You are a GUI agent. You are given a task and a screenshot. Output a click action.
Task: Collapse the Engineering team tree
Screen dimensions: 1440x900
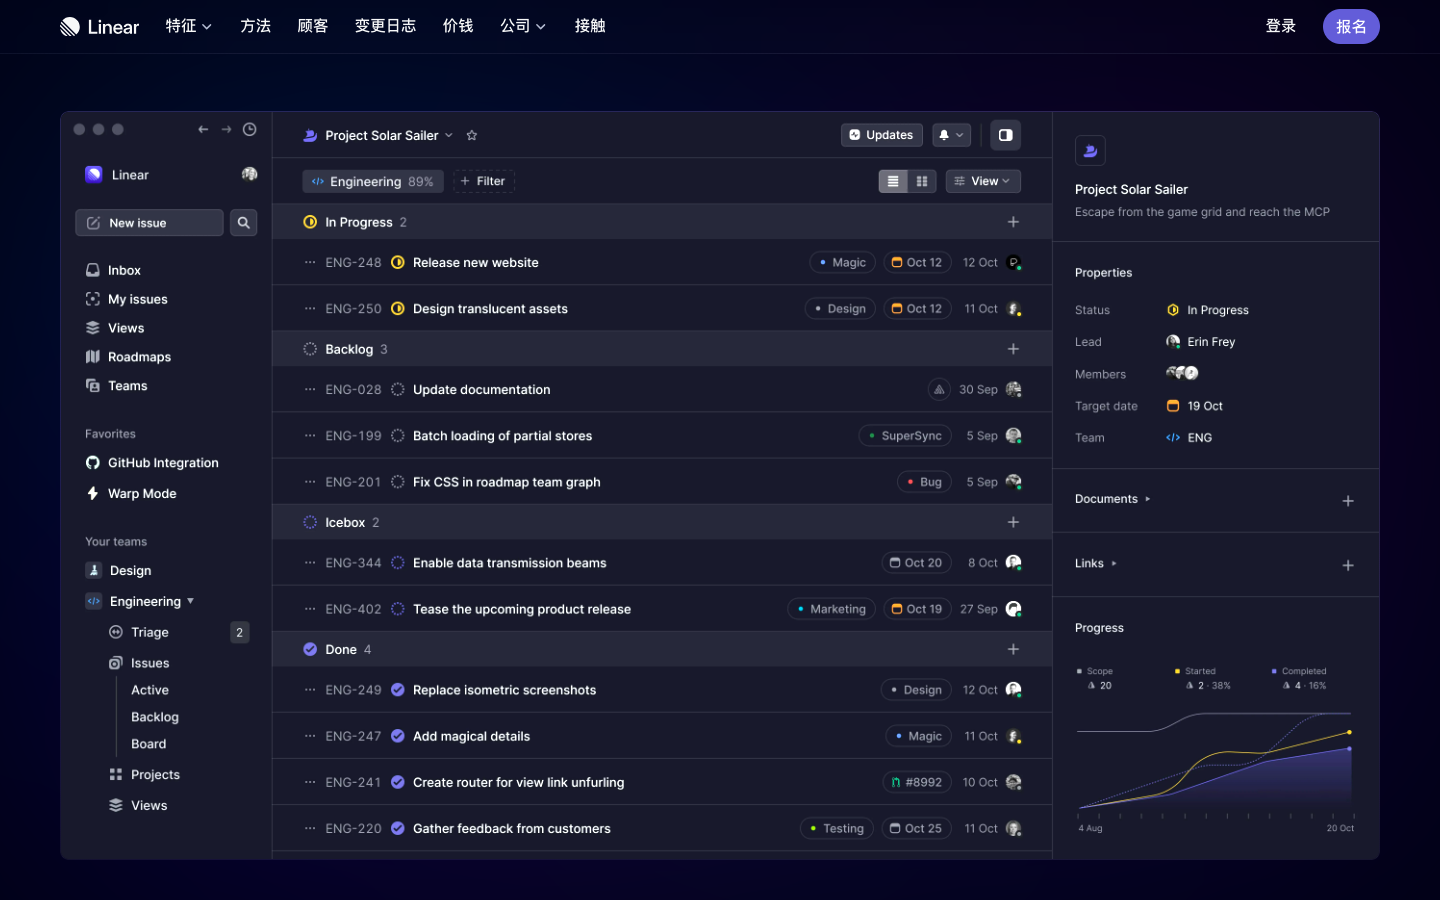pyautogui.click(x=190, y=601)
